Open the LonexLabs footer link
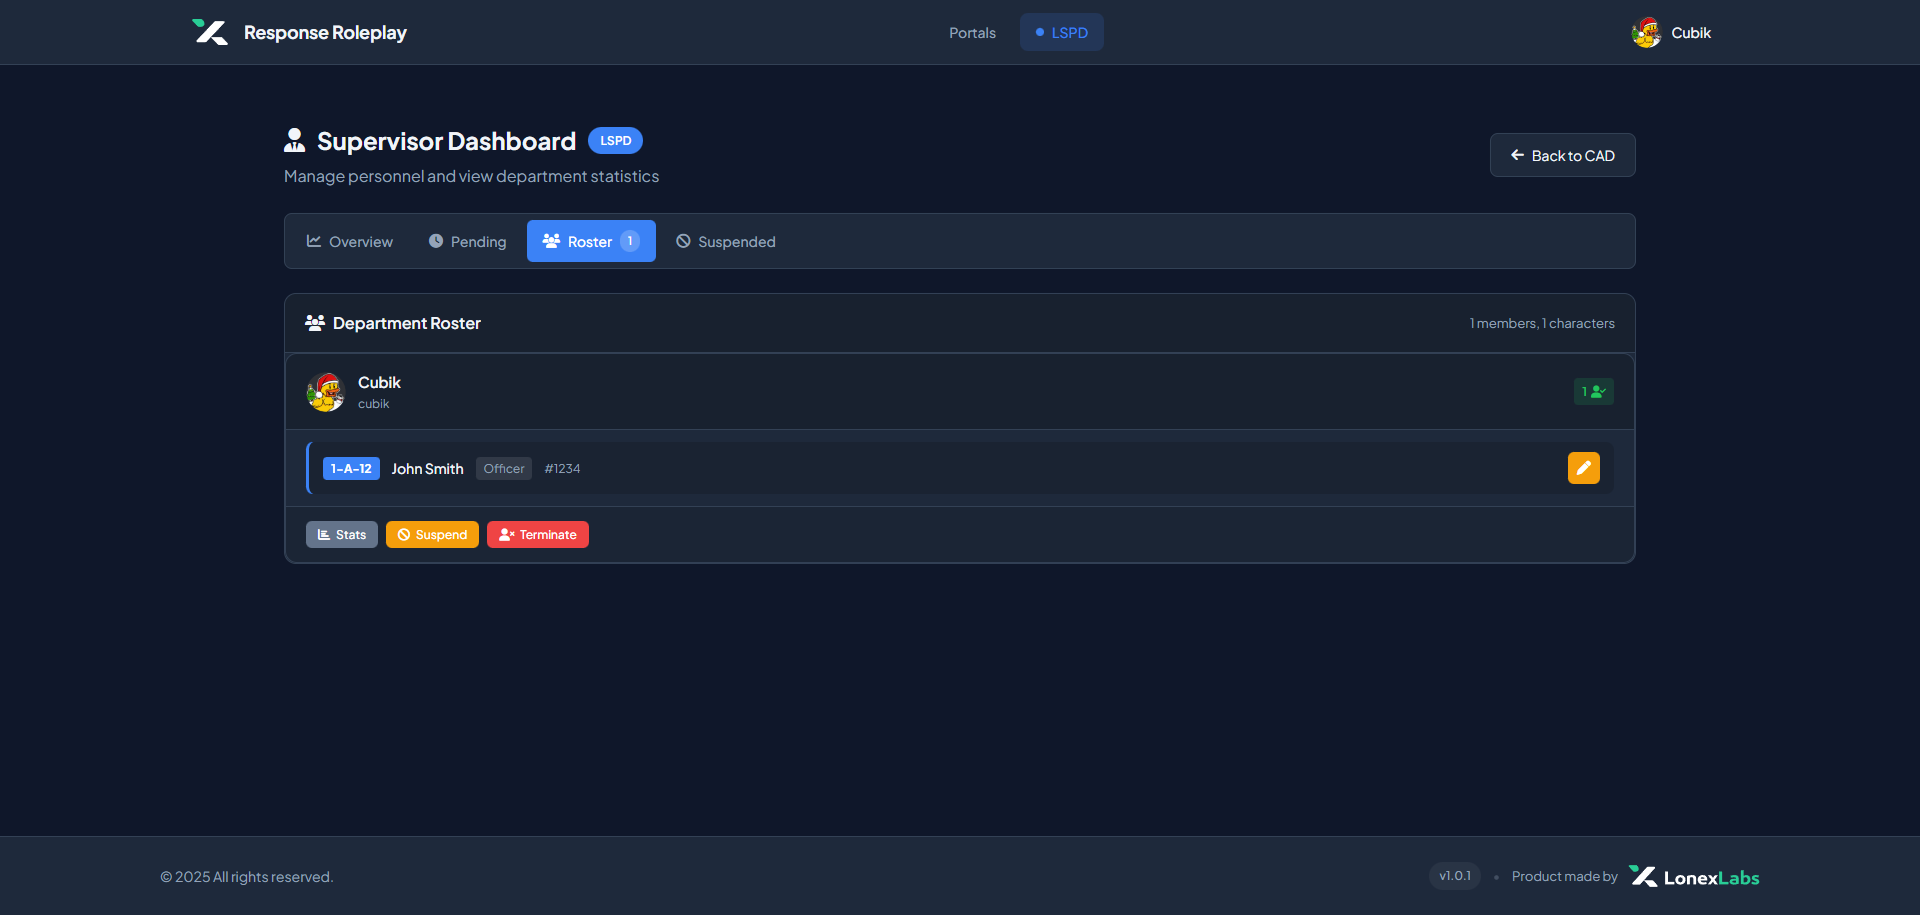This screenshot has height=915, width=1920. pos(1694,877)
